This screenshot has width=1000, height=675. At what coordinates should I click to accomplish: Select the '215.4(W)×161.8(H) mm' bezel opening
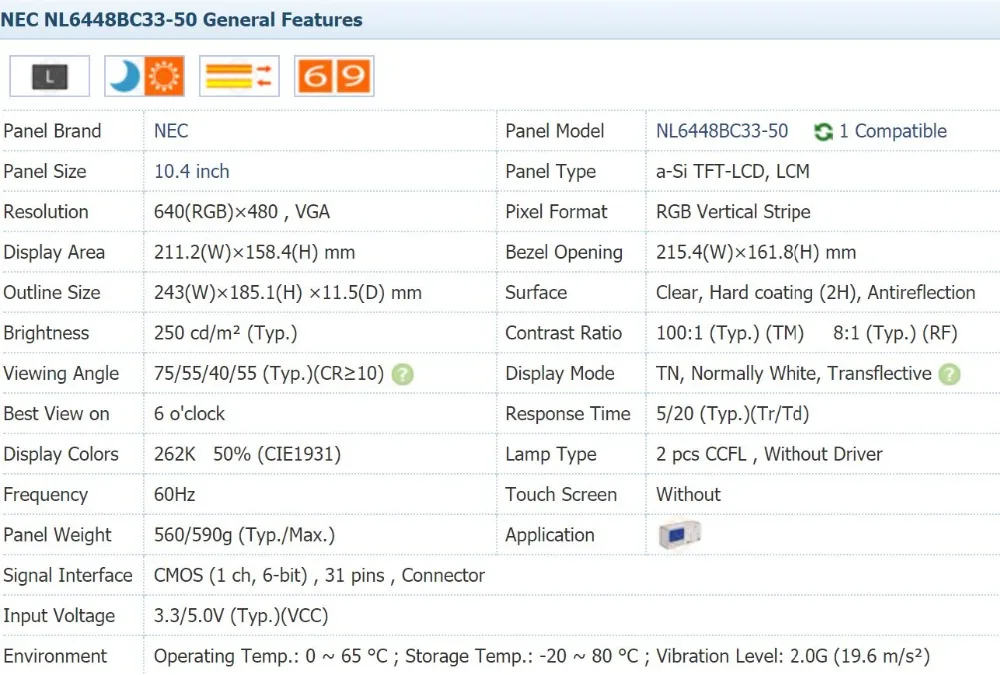[x=756, y=252]
